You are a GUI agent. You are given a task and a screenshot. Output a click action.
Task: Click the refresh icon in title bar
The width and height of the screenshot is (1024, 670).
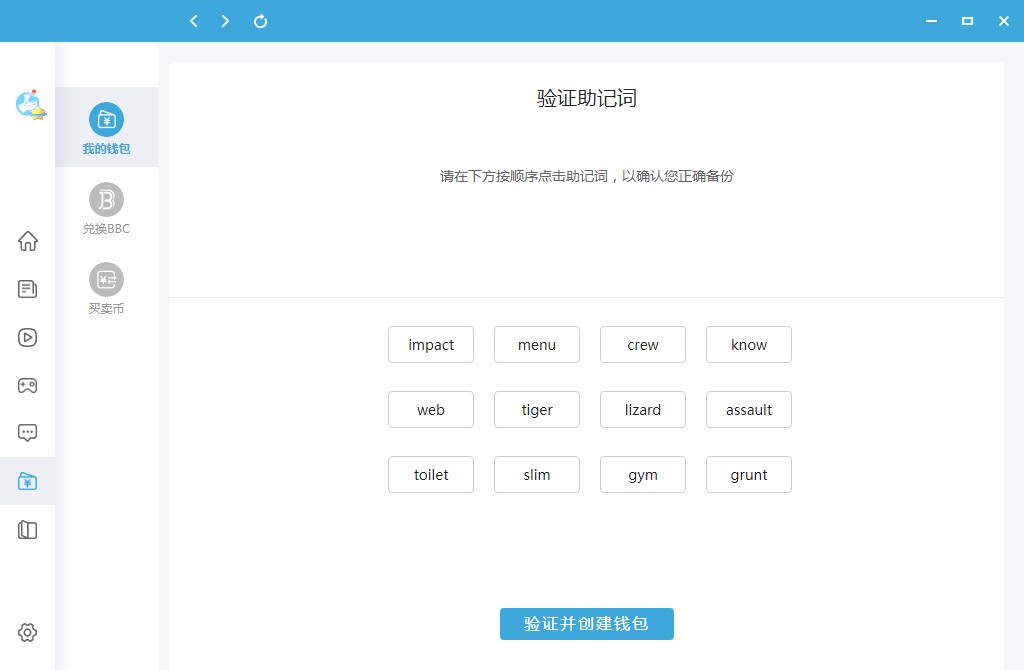tap(260, 21)
